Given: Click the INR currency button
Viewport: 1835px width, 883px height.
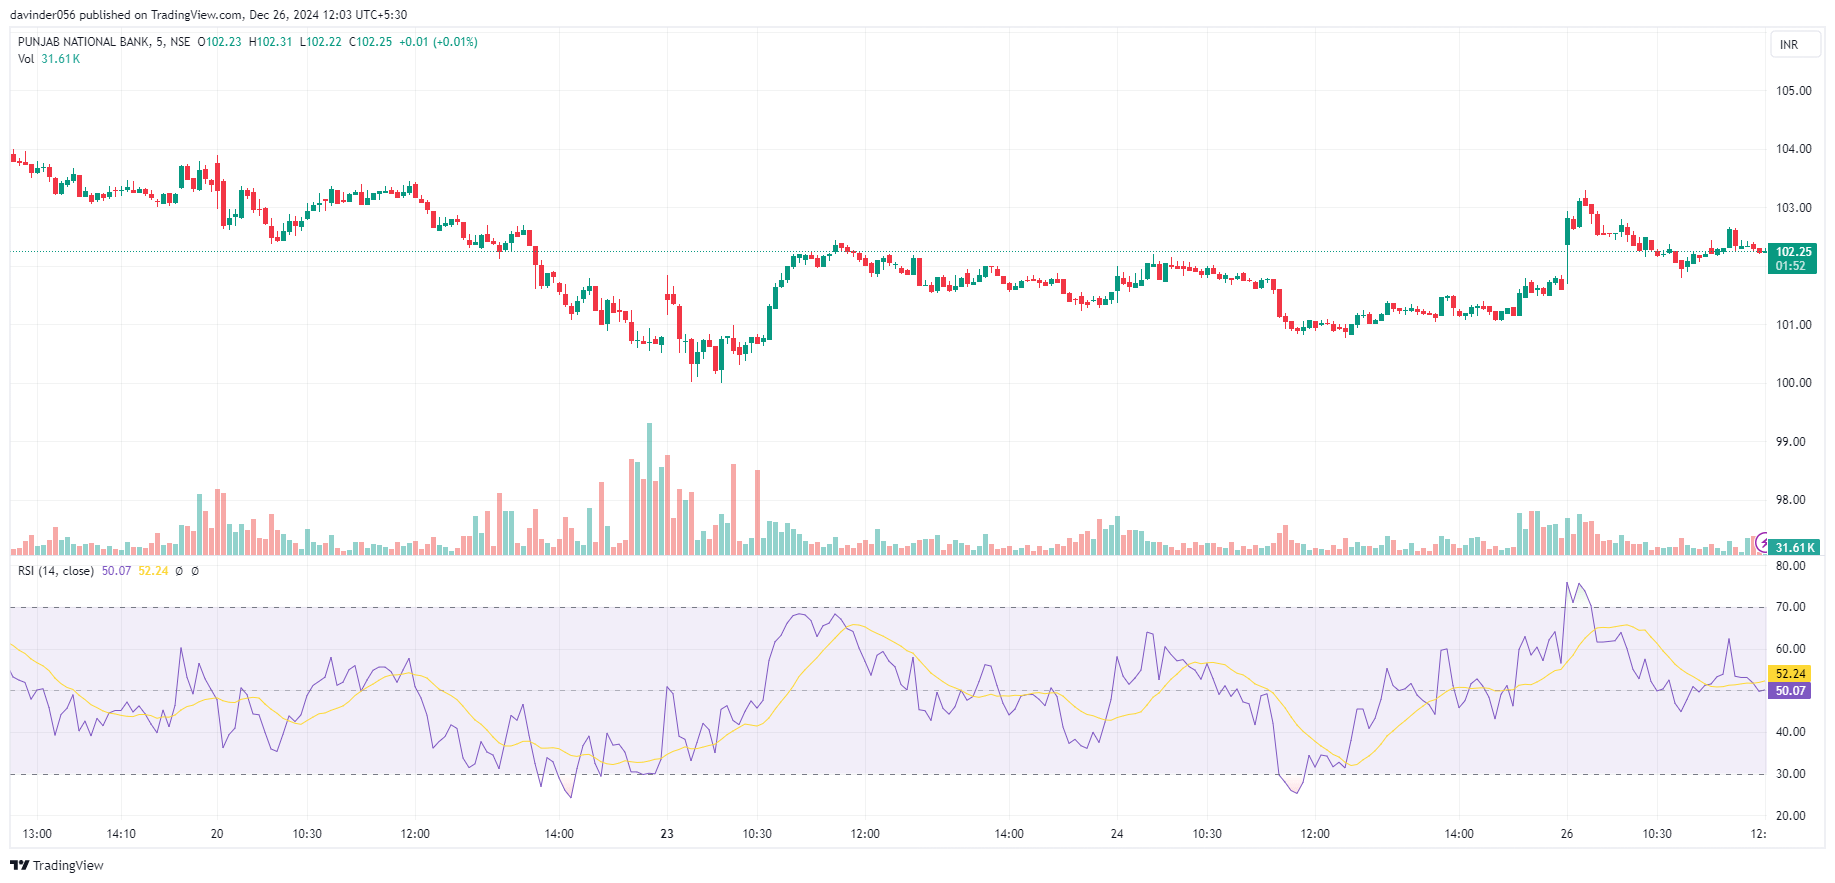Looking at the screenshot, I should tap(1795, 45).
